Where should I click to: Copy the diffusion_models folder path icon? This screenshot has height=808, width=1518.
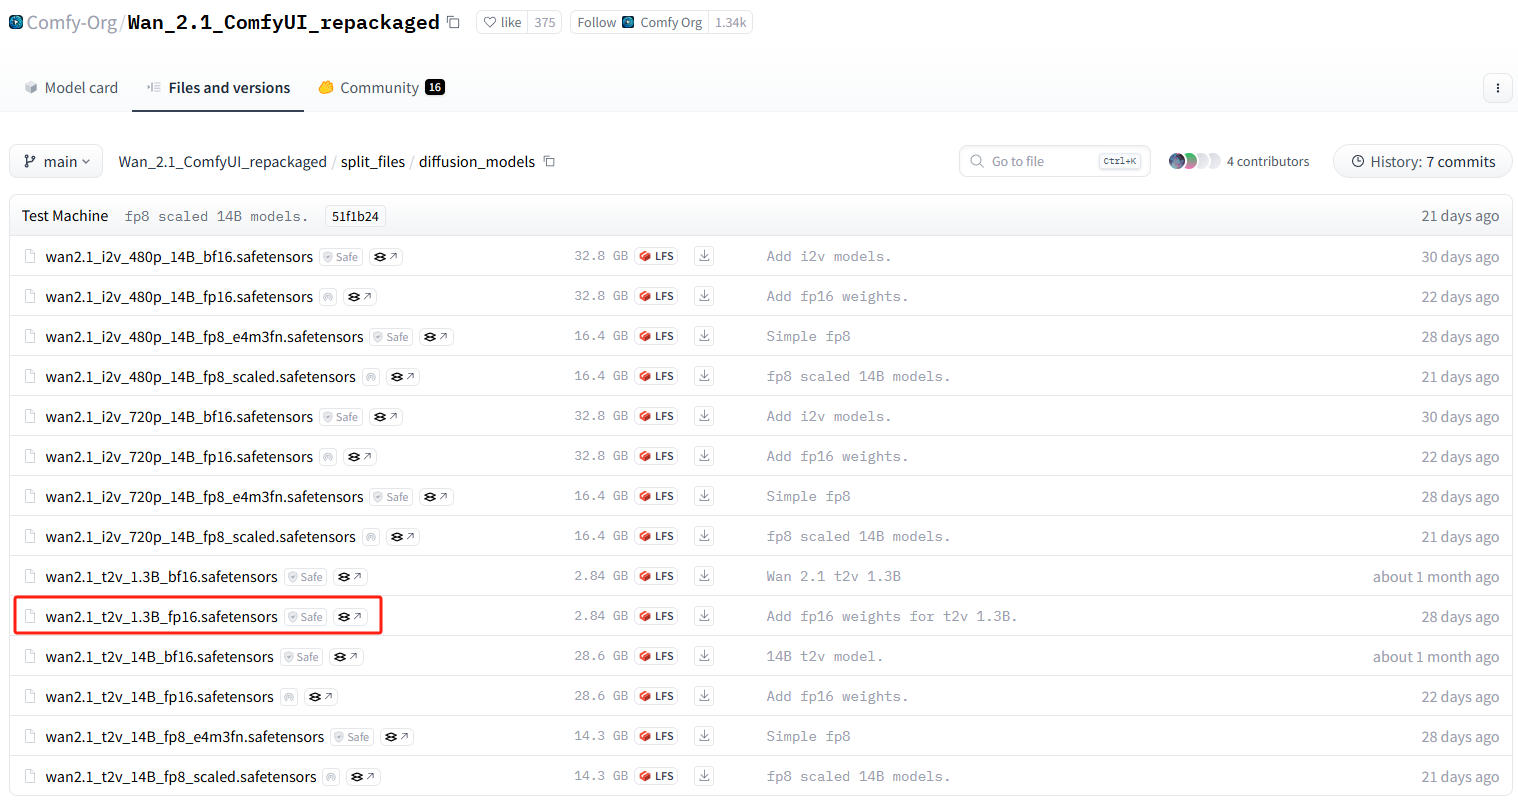coord(549,161)
